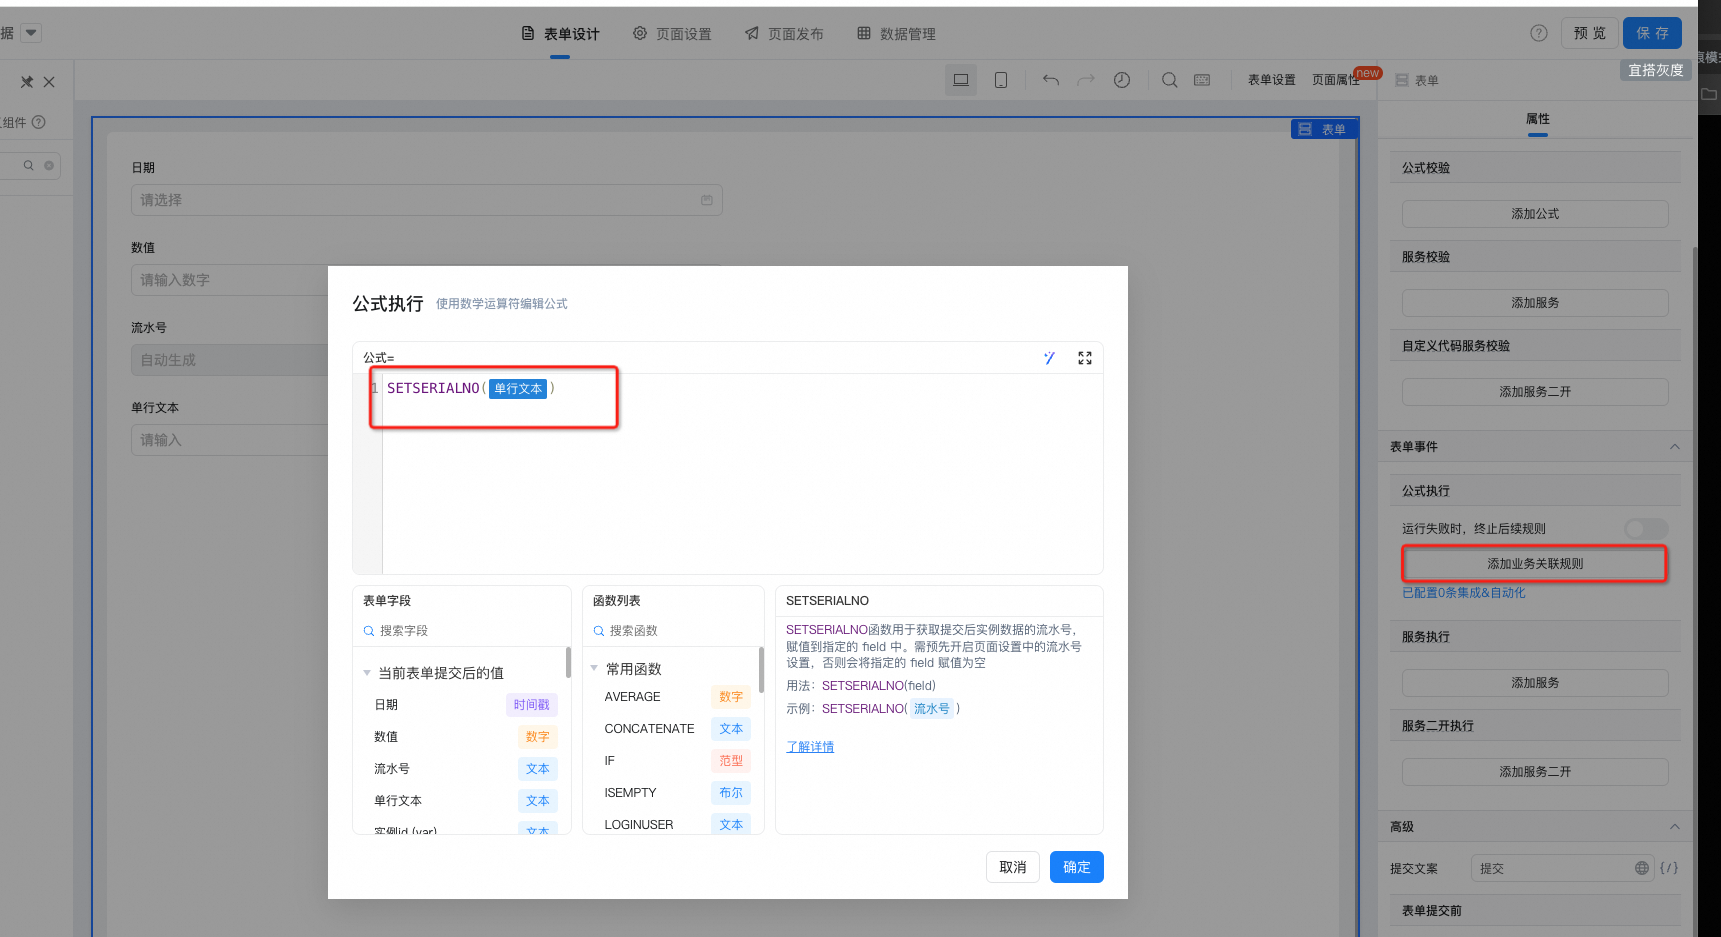Click the 单行文本 tag in formula
Screen dimensions: 1721x937
coord(518,389)
